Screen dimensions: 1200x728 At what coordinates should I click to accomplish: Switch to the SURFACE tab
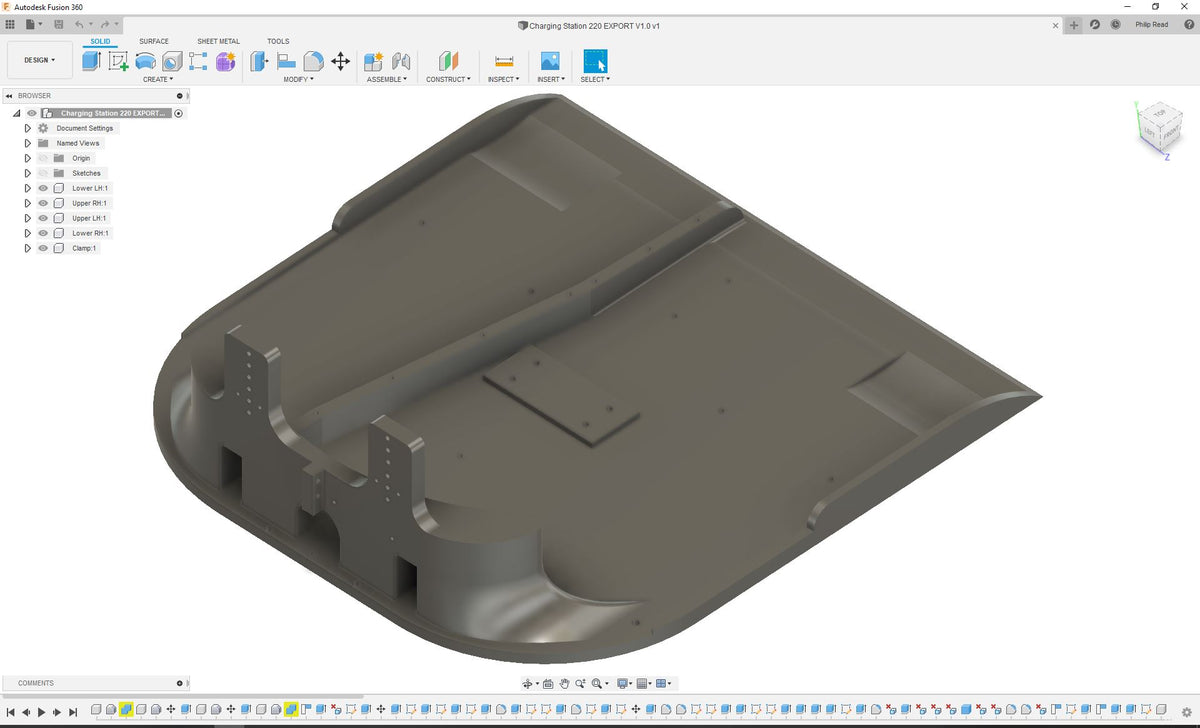154,41
